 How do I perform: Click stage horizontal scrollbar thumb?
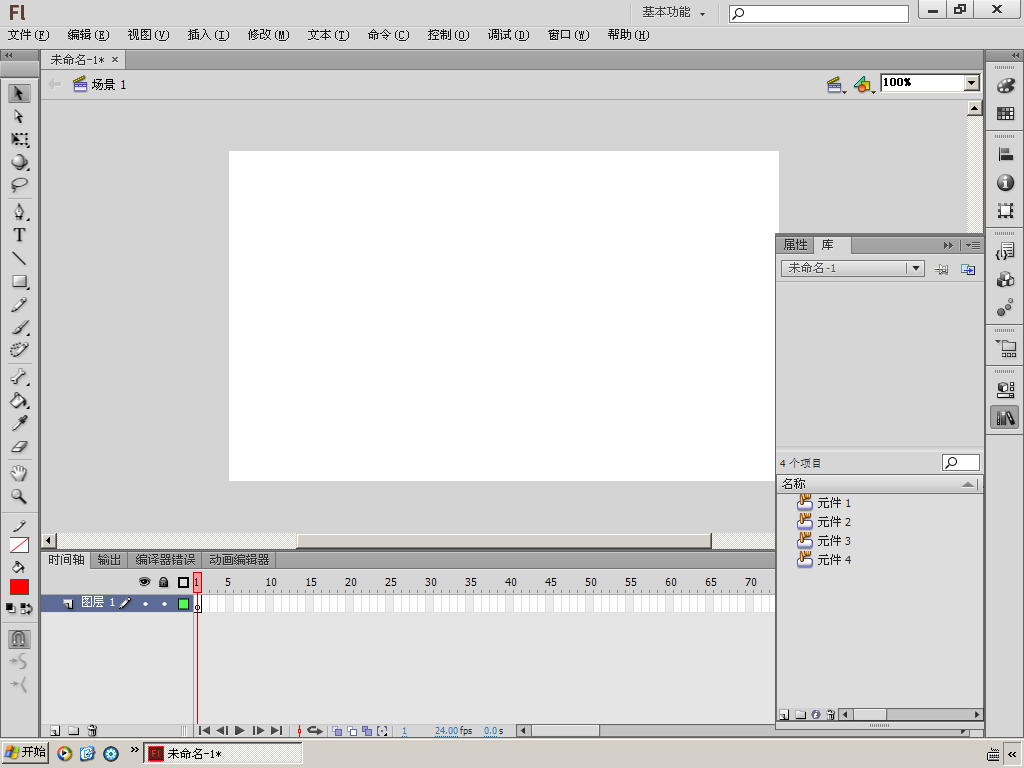click(x=504, y=541)
